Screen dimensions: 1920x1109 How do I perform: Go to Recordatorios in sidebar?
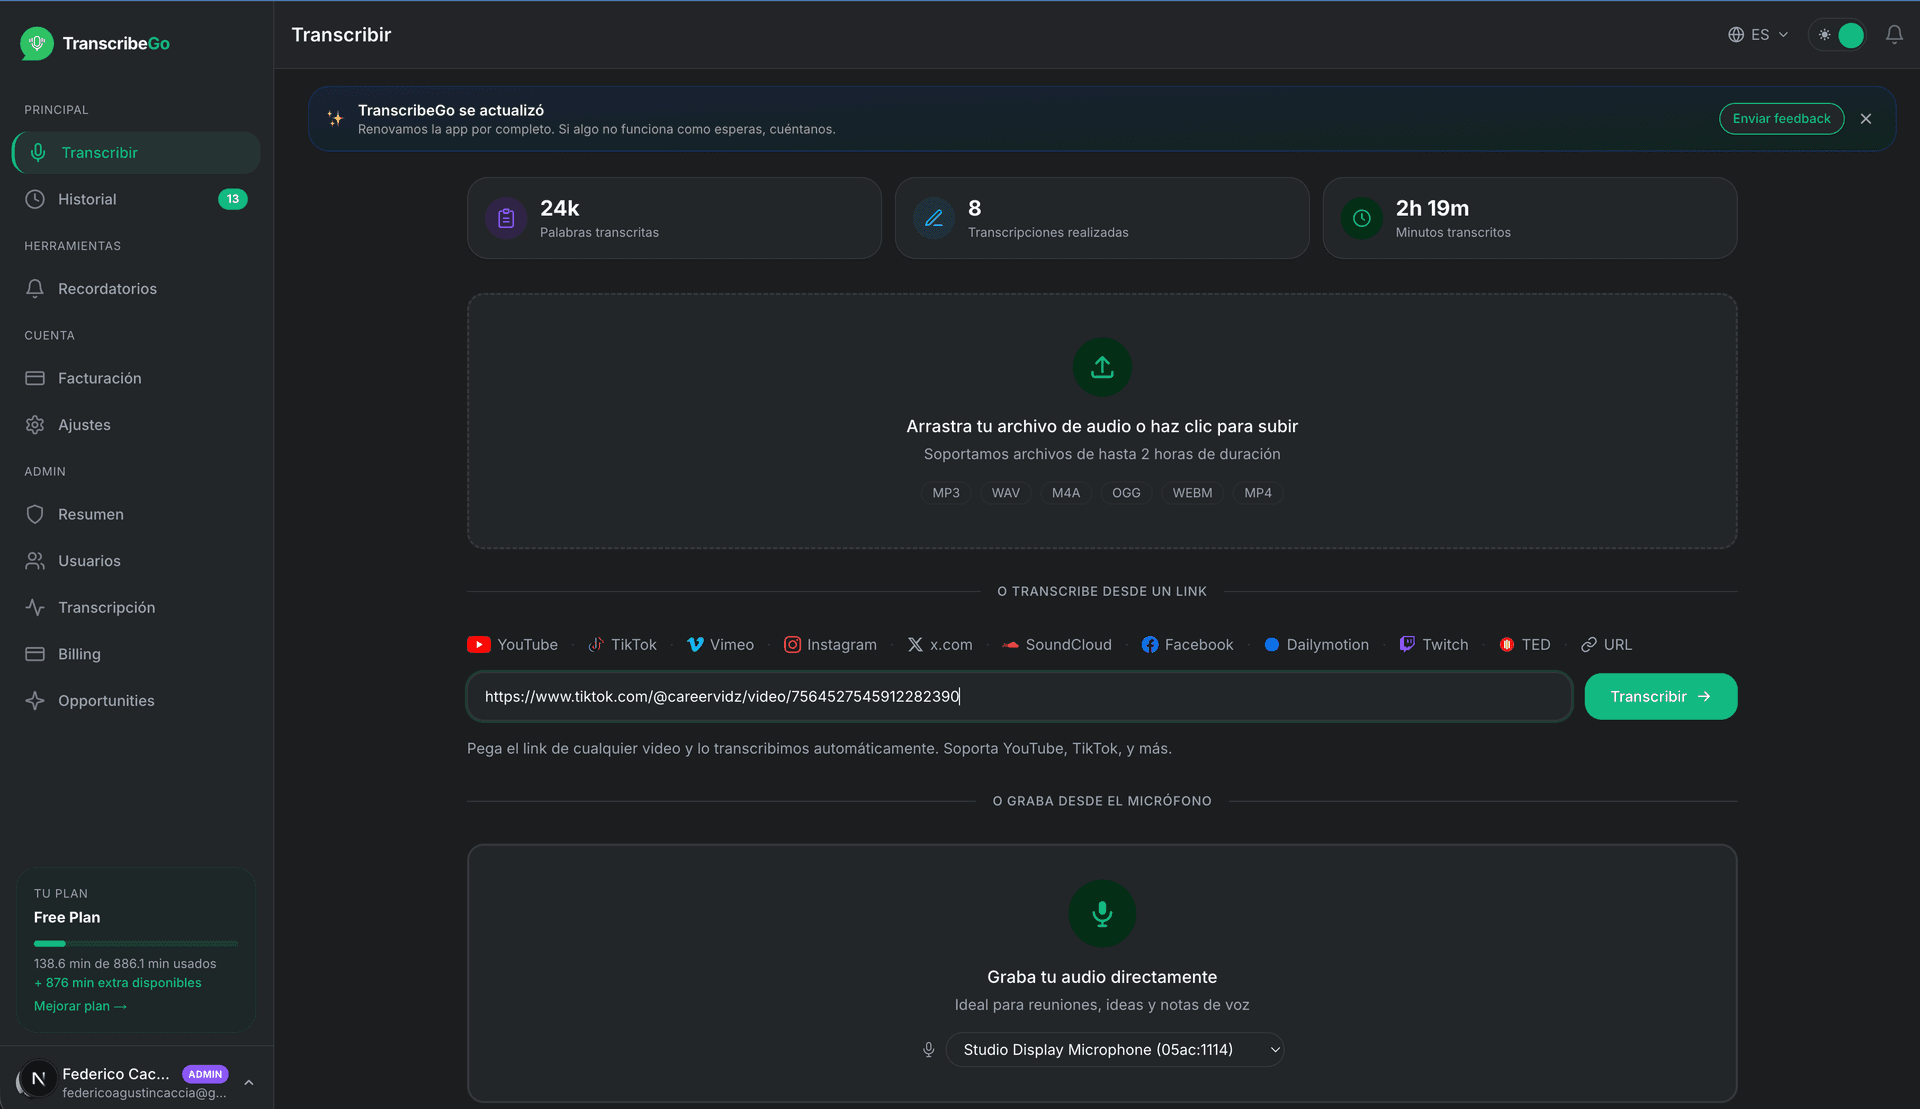tap(107, 289)
